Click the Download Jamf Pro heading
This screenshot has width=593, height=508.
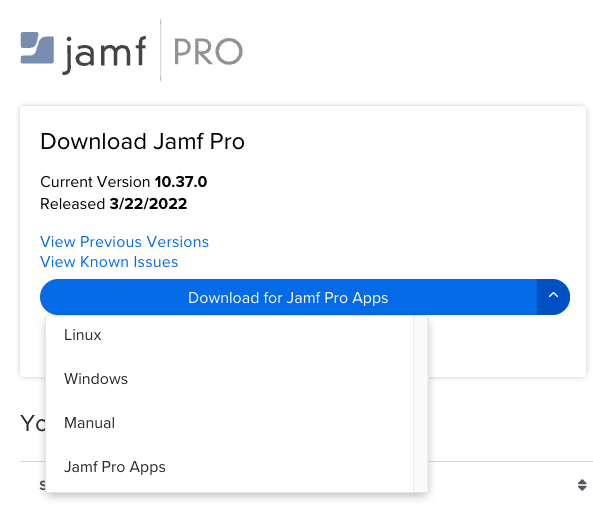point(143,141)
